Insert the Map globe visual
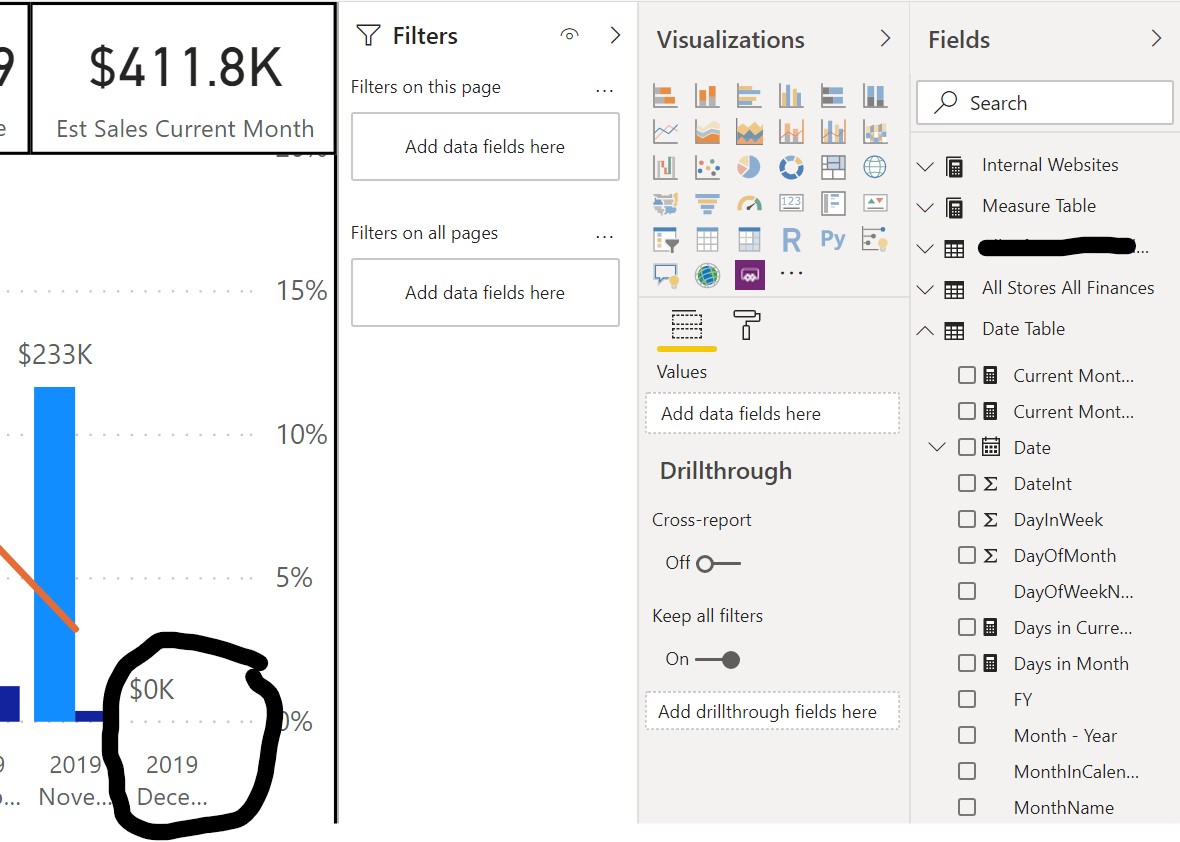This screenshot has height=842, width=1180. coord(874,167)
